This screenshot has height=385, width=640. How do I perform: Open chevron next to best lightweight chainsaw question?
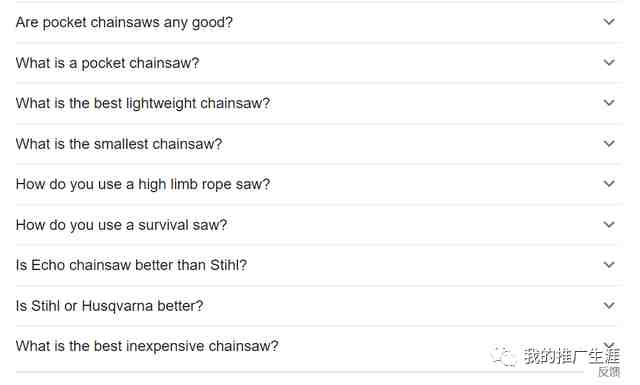coord(609,103)
